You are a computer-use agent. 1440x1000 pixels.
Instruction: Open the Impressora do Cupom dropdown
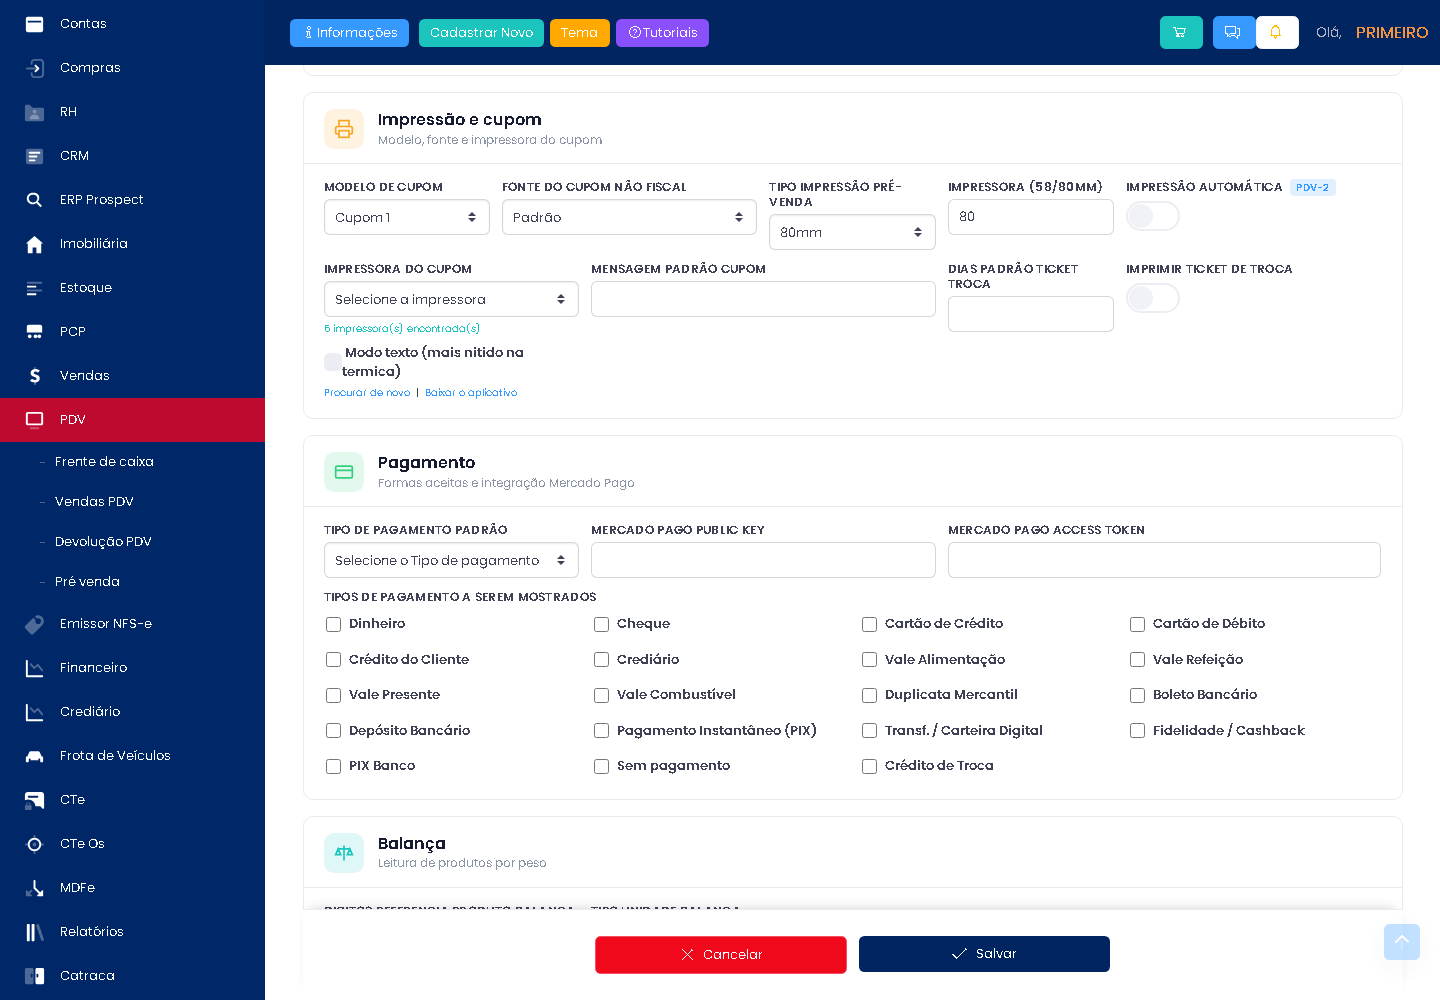451,299
